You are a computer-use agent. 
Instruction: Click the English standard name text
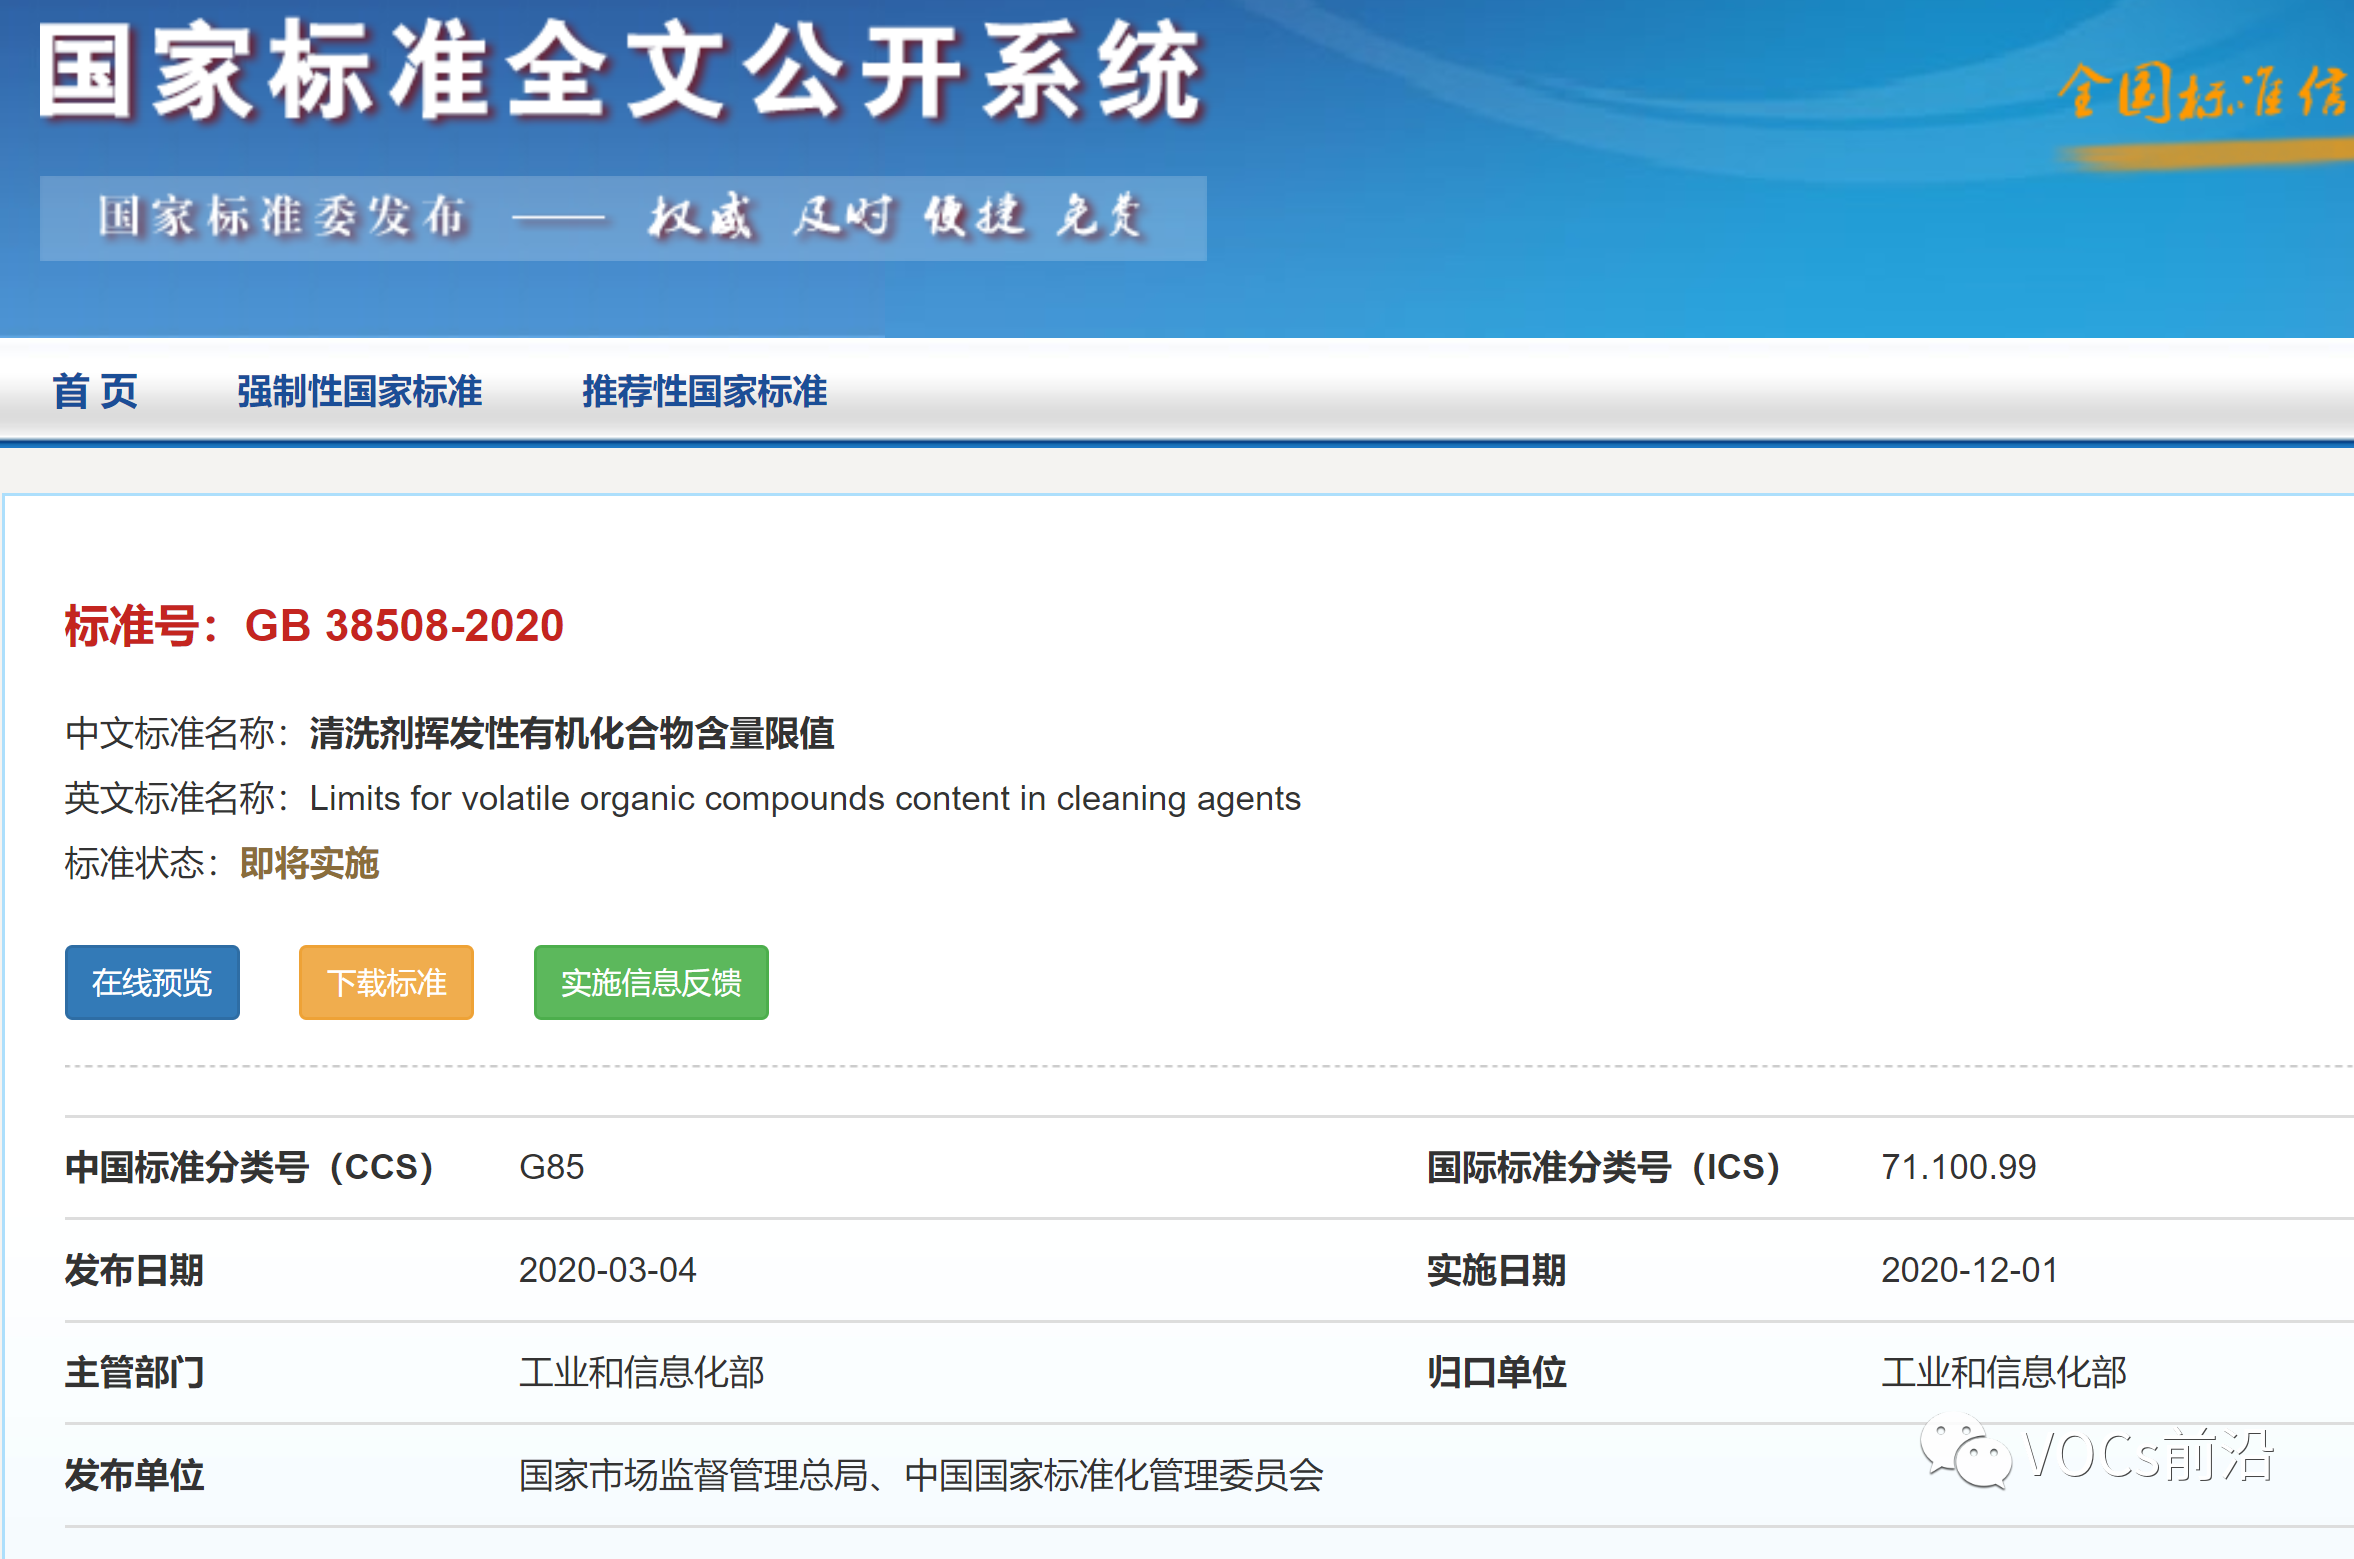click(x=804, y=798)
